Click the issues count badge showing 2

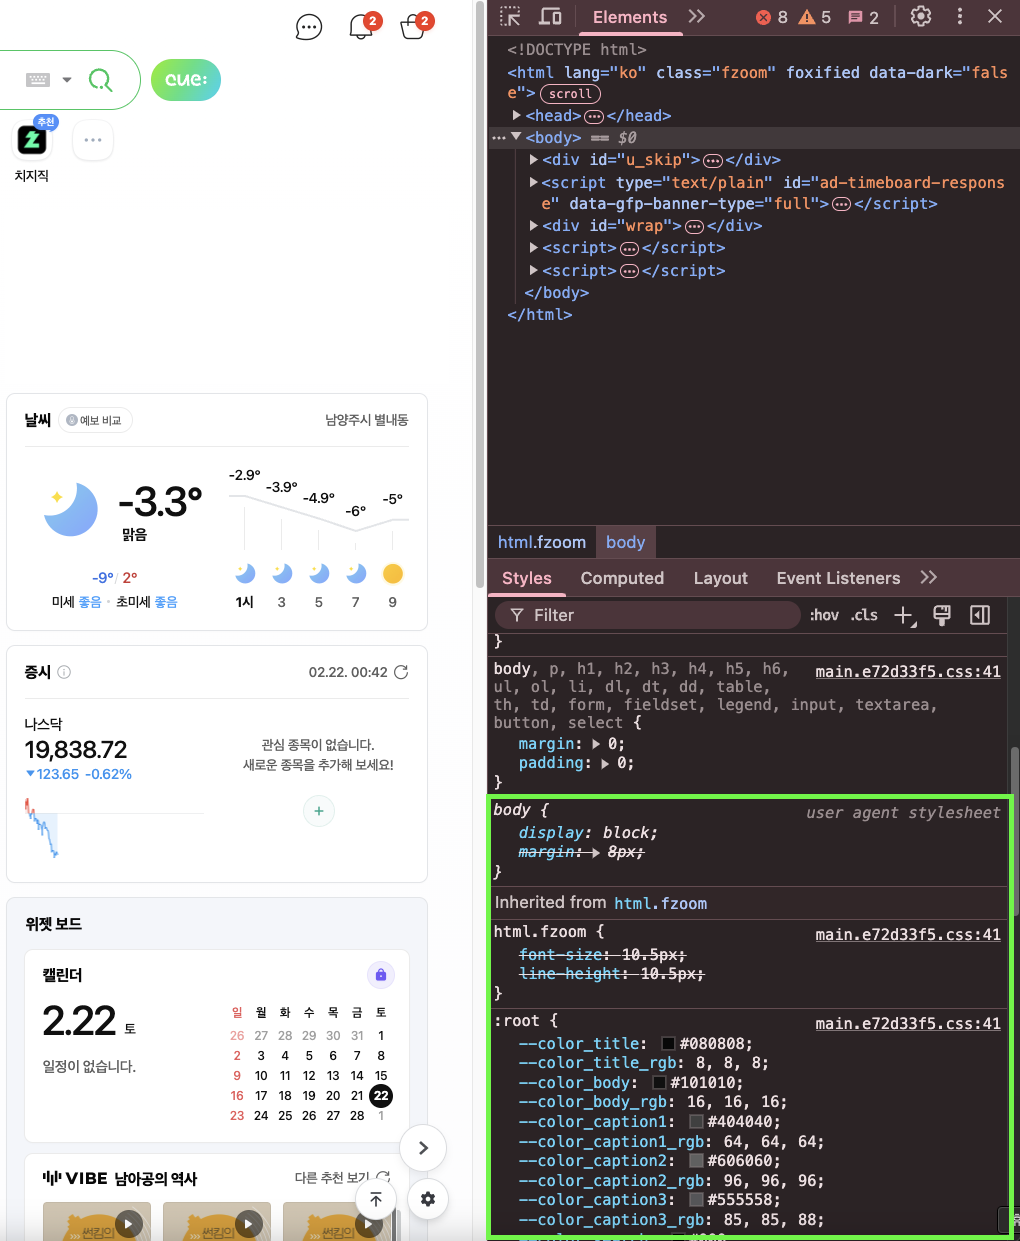click(863, 17)
